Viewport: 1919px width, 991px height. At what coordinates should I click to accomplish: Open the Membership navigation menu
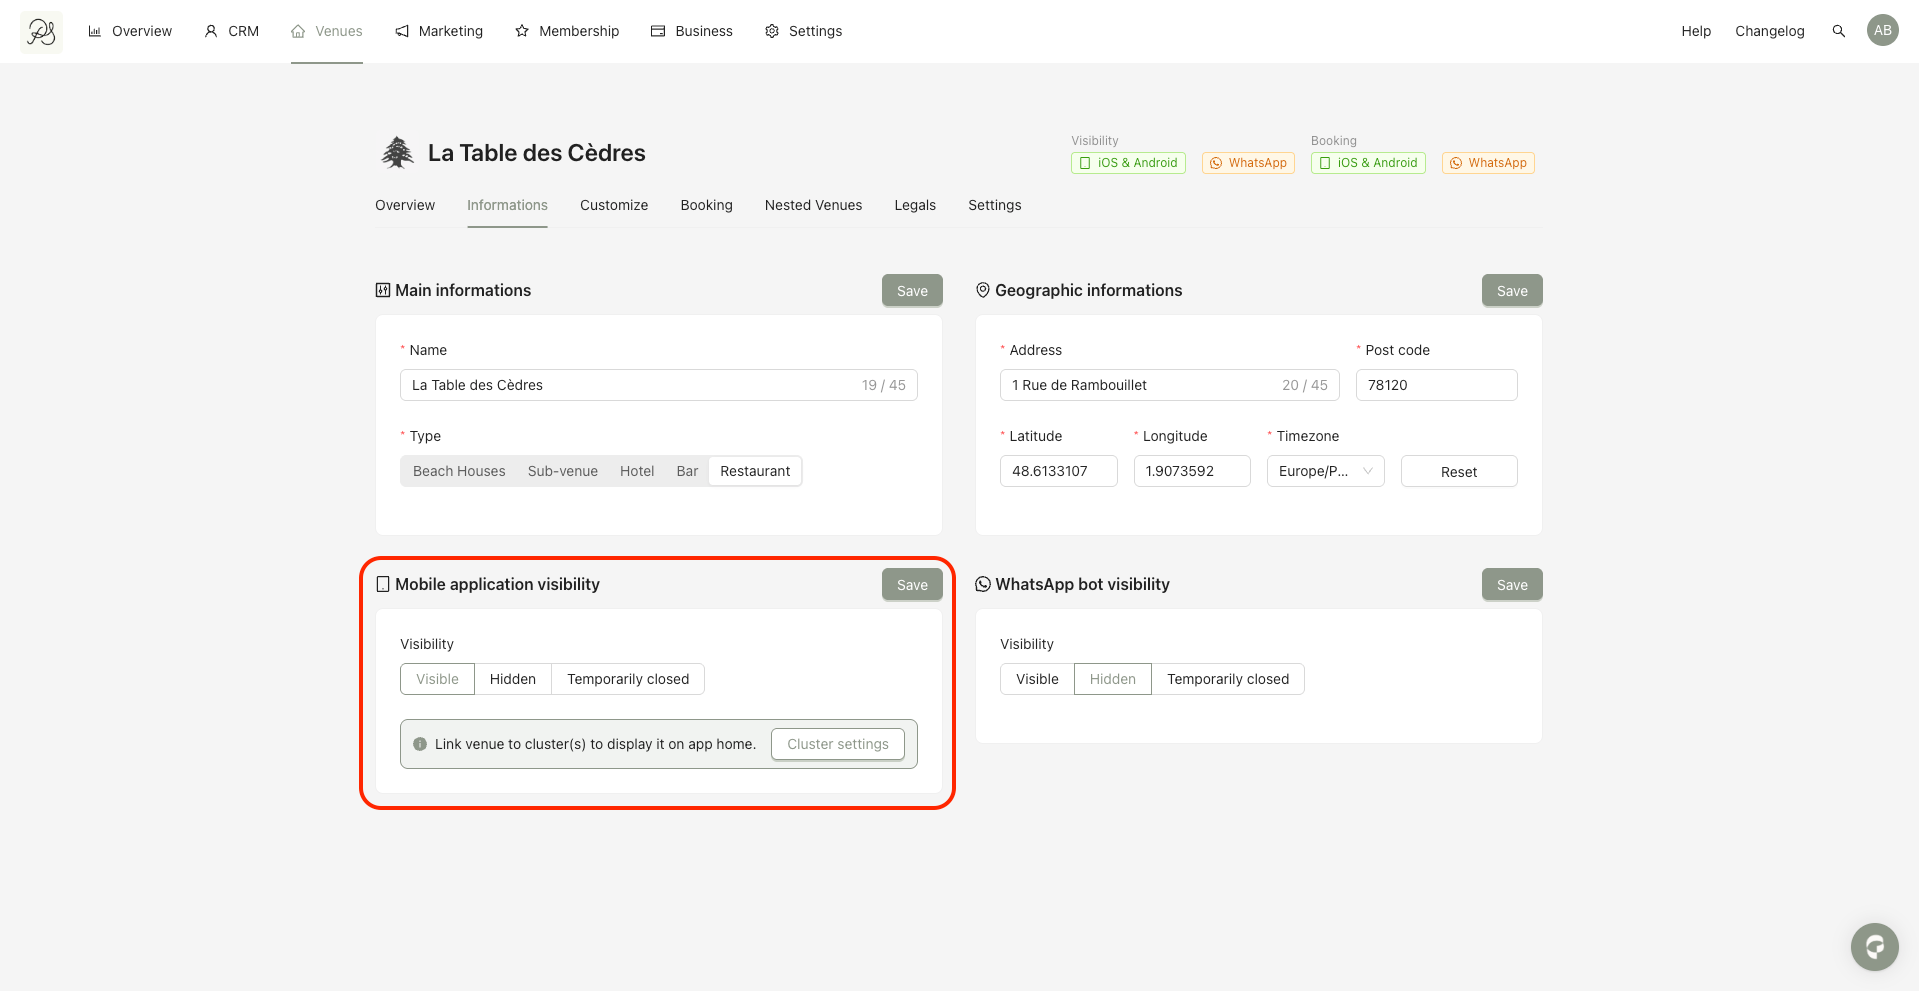(567, 31)
